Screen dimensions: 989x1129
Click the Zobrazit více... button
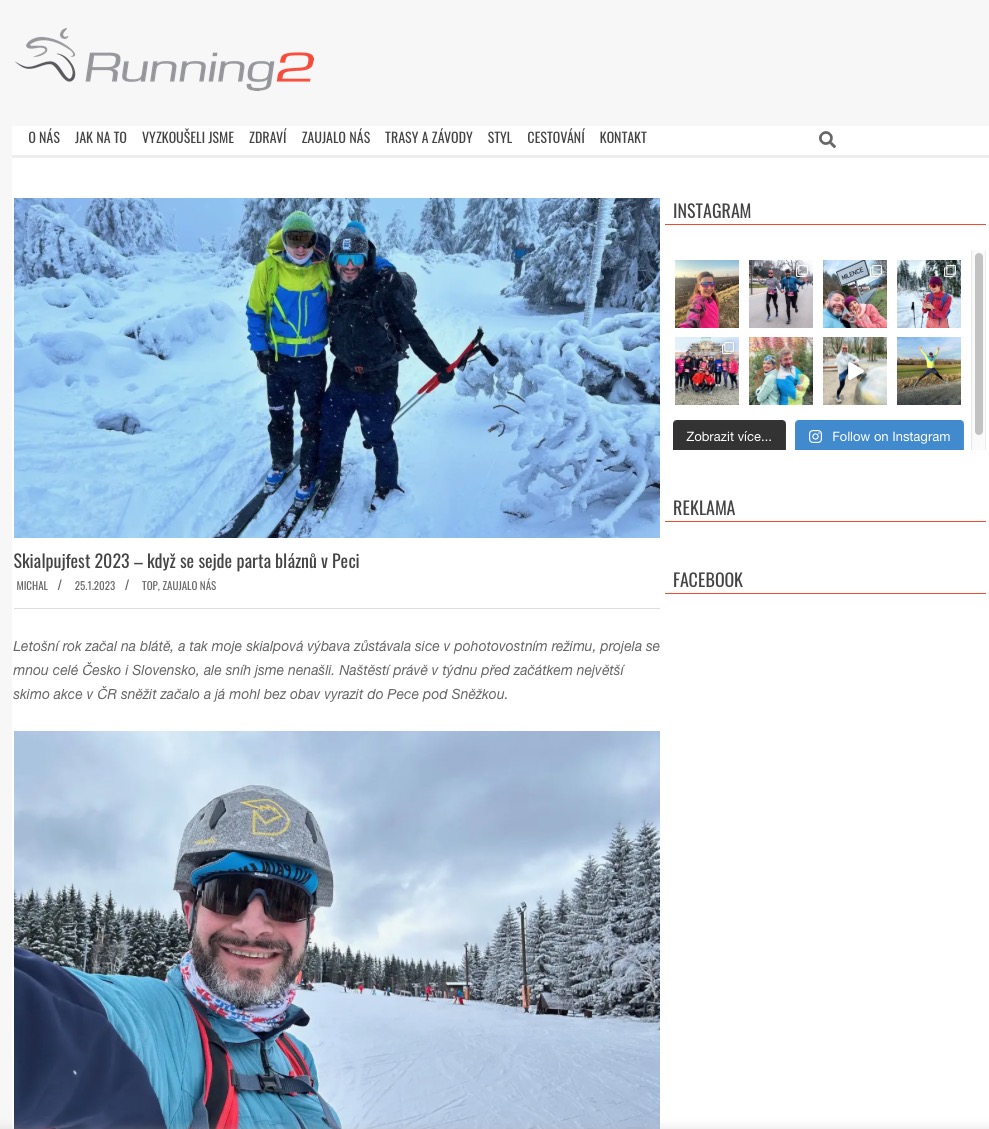tap(729, 436)
